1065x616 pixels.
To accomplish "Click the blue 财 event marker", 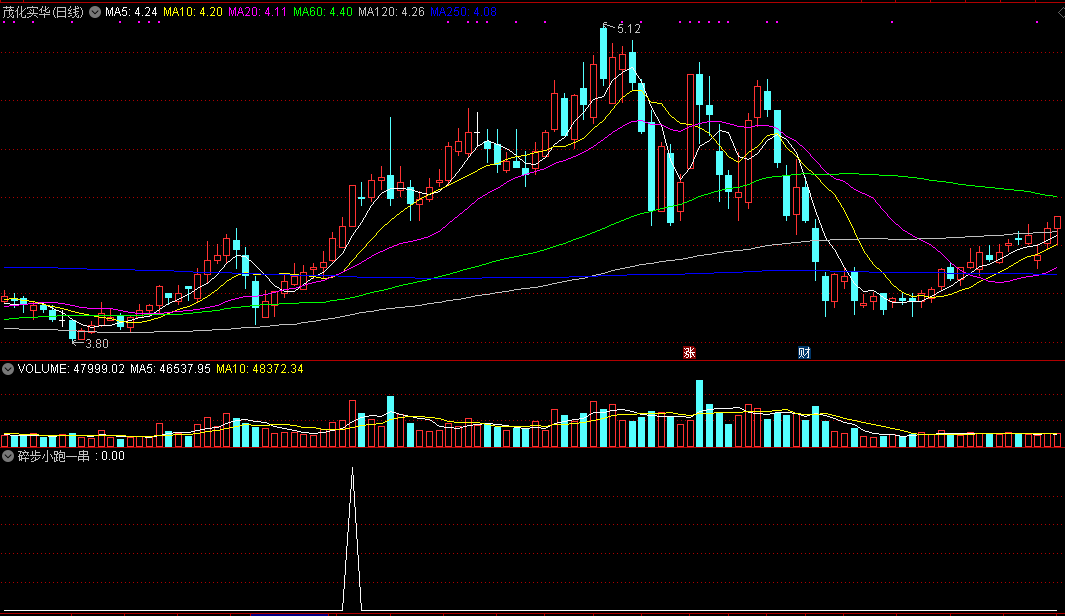I will click(804, 352).
